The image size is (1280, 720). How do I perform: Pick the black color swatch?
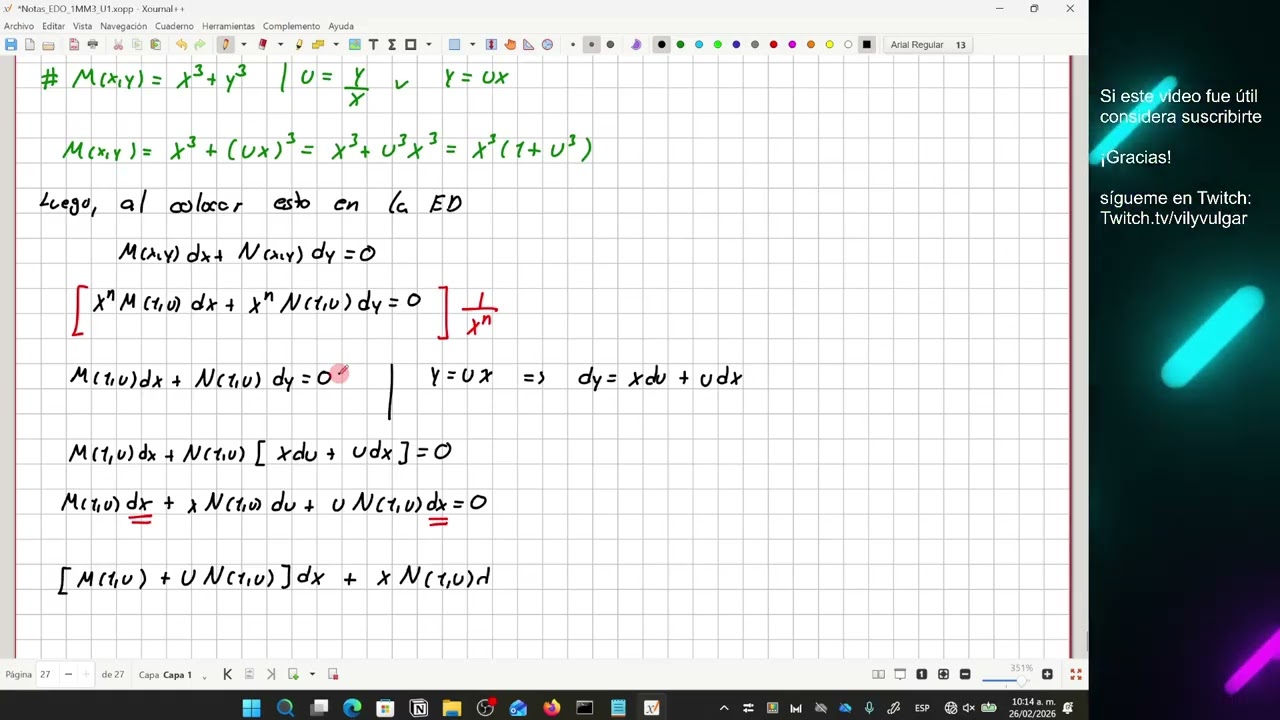(x=661, y=44)
